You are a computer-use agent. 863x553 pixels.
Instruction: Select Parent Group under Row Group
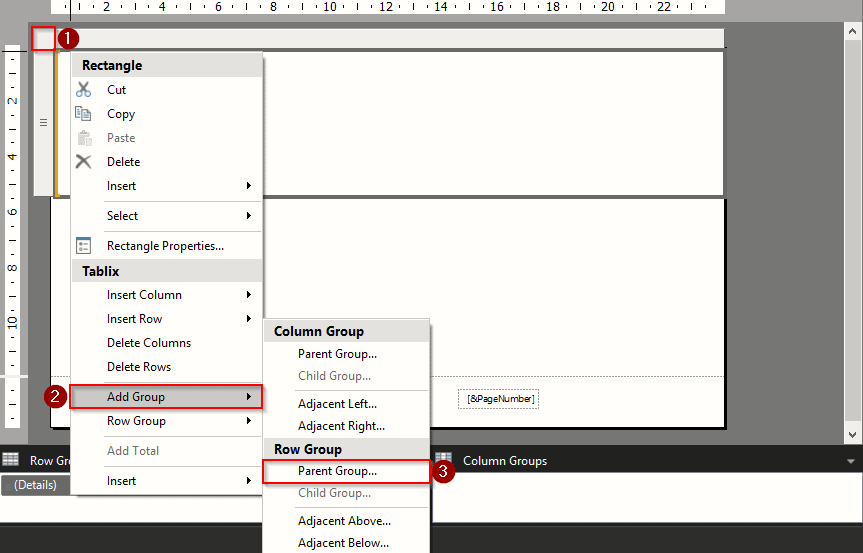347,471
